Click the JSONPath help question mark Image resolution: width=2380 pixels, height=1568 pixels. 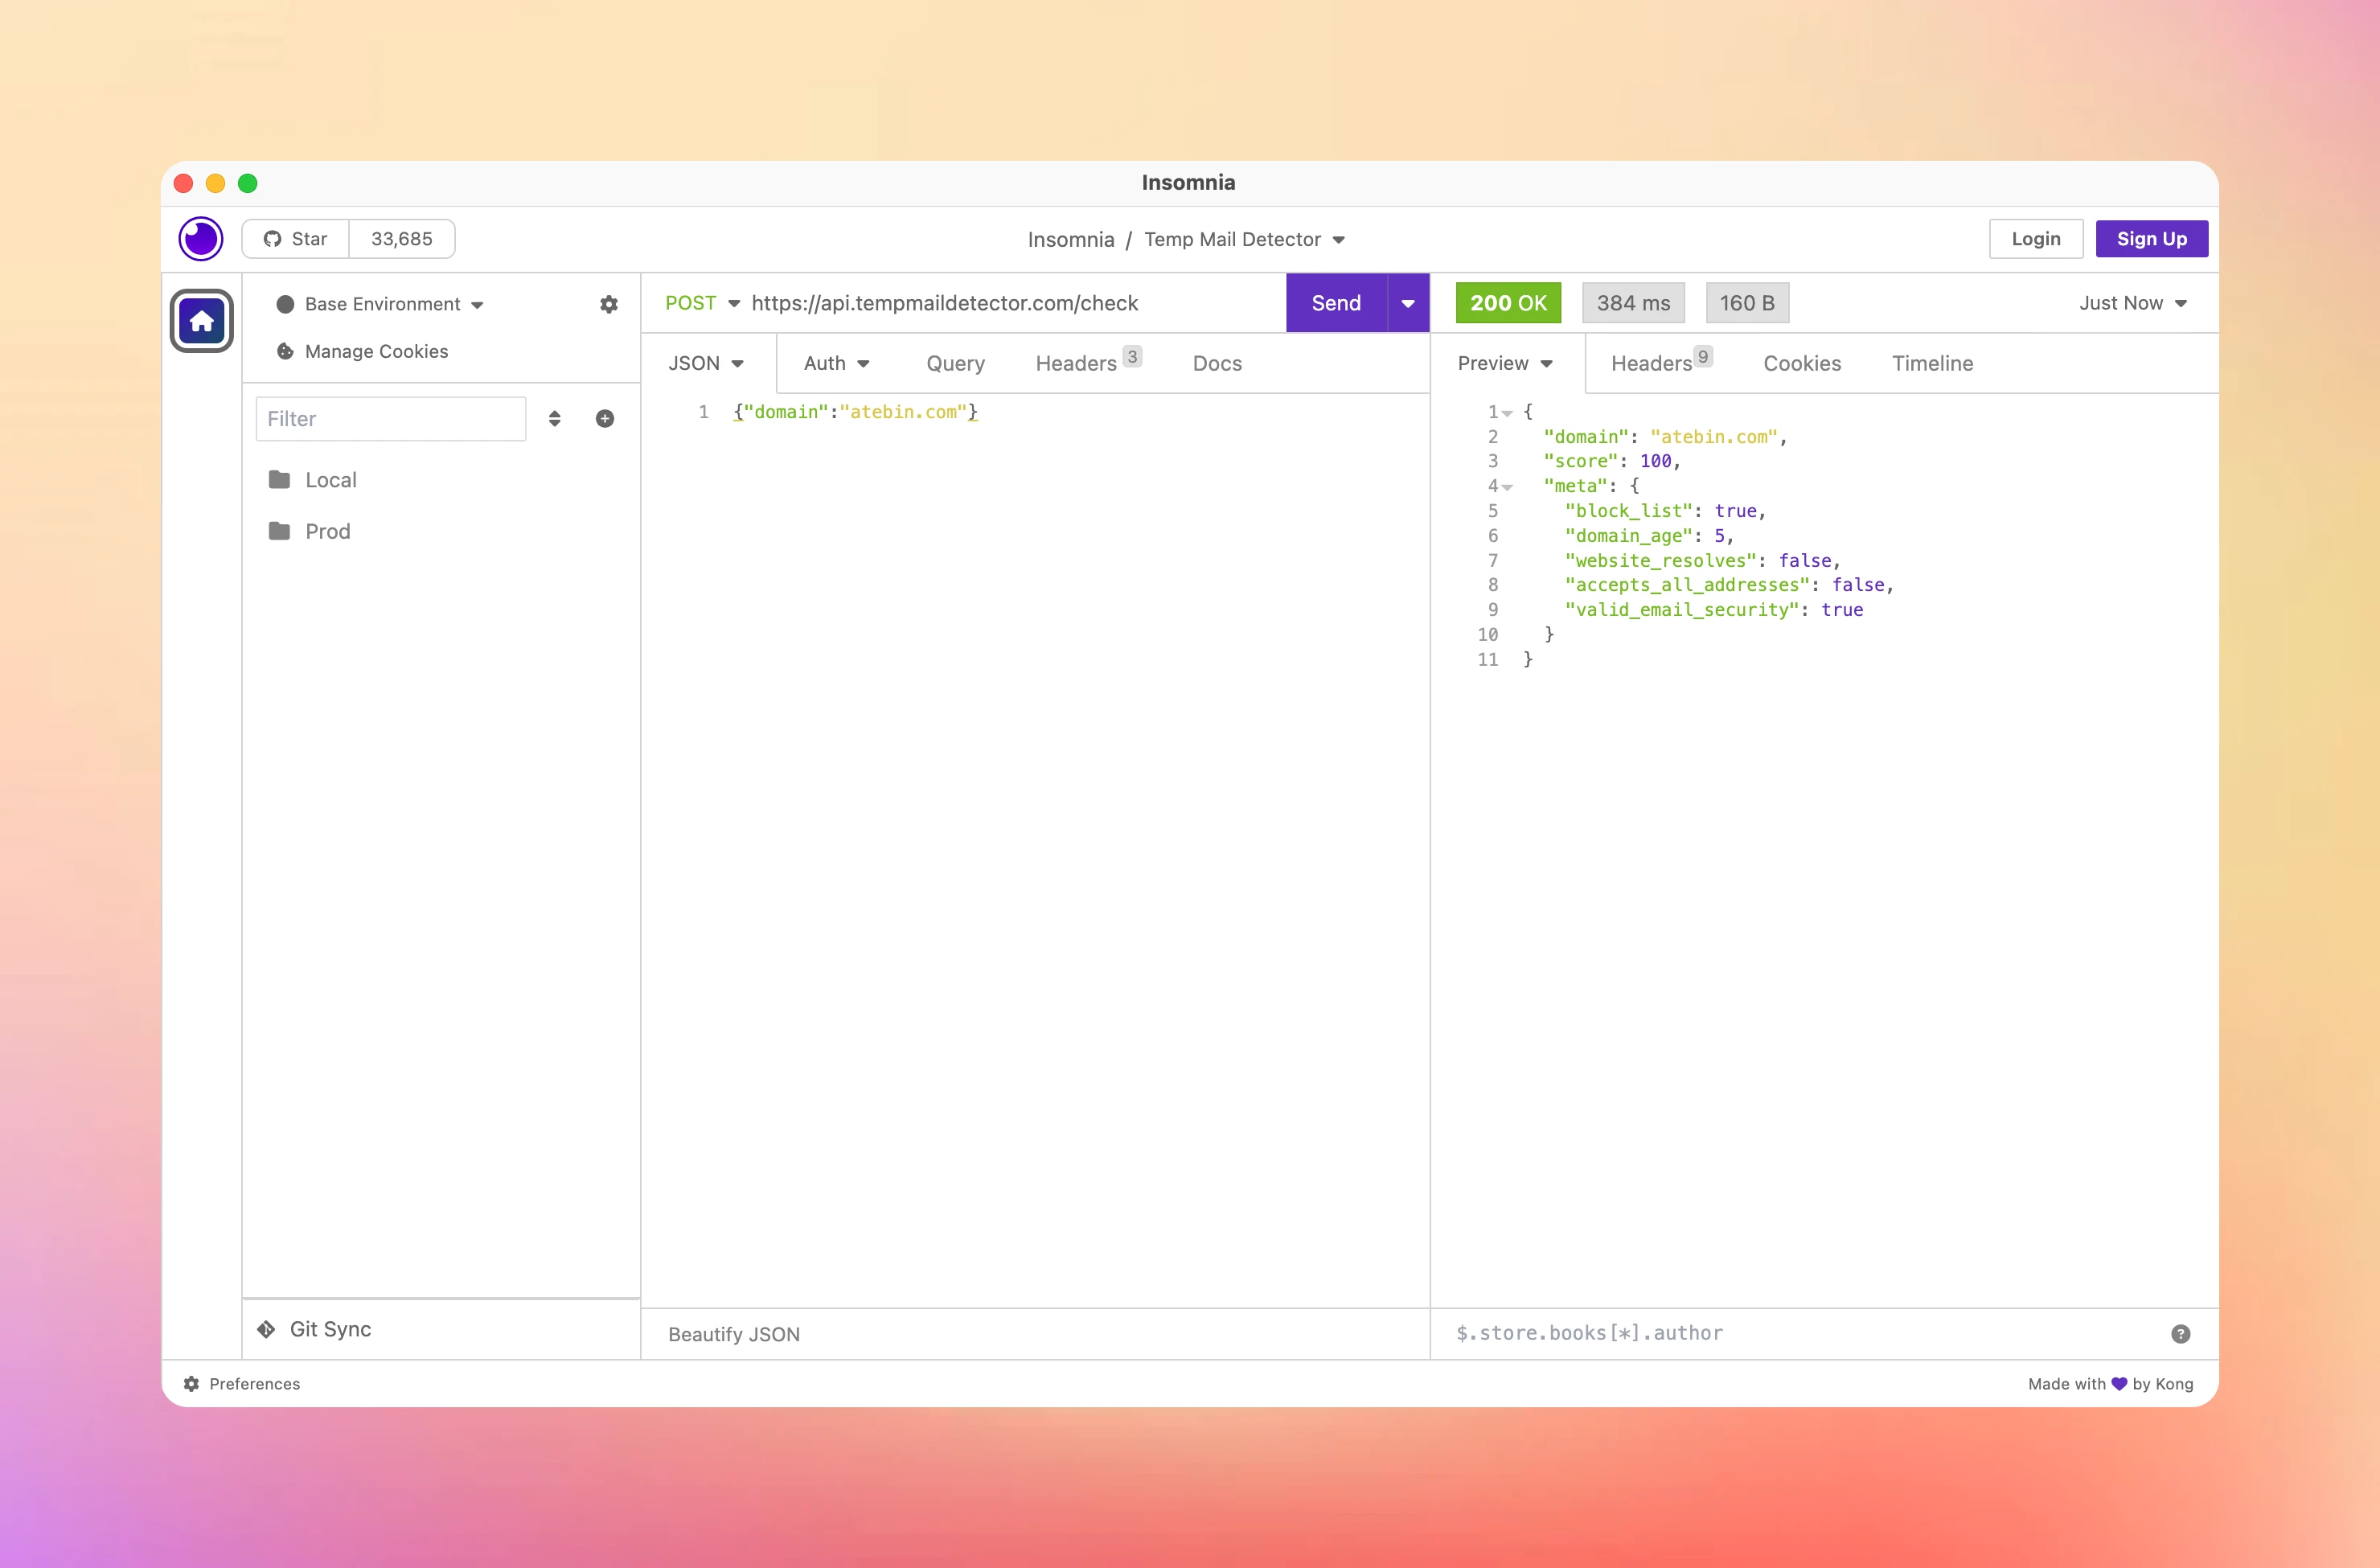[2181, 1333]
